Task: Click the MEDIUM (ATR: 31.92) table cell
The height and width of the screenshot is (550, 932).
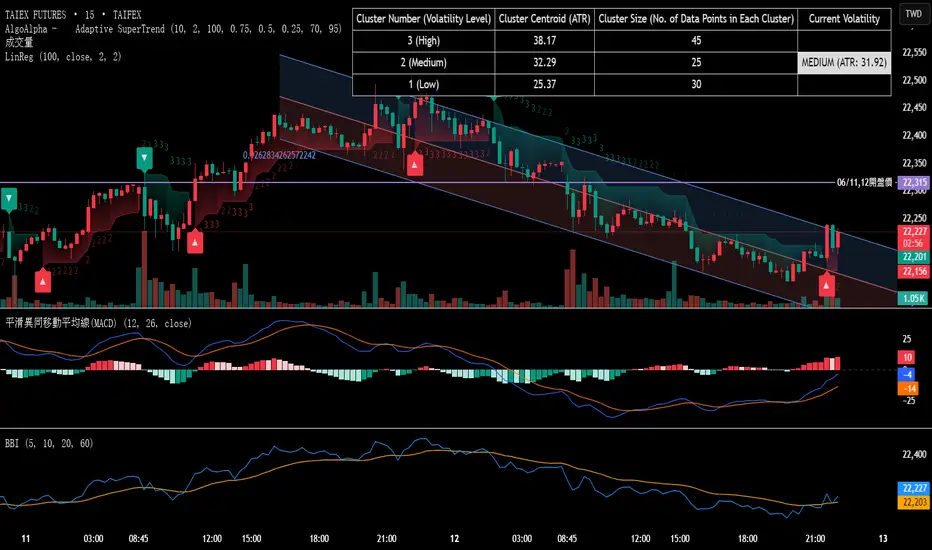Action: [843, 63]
